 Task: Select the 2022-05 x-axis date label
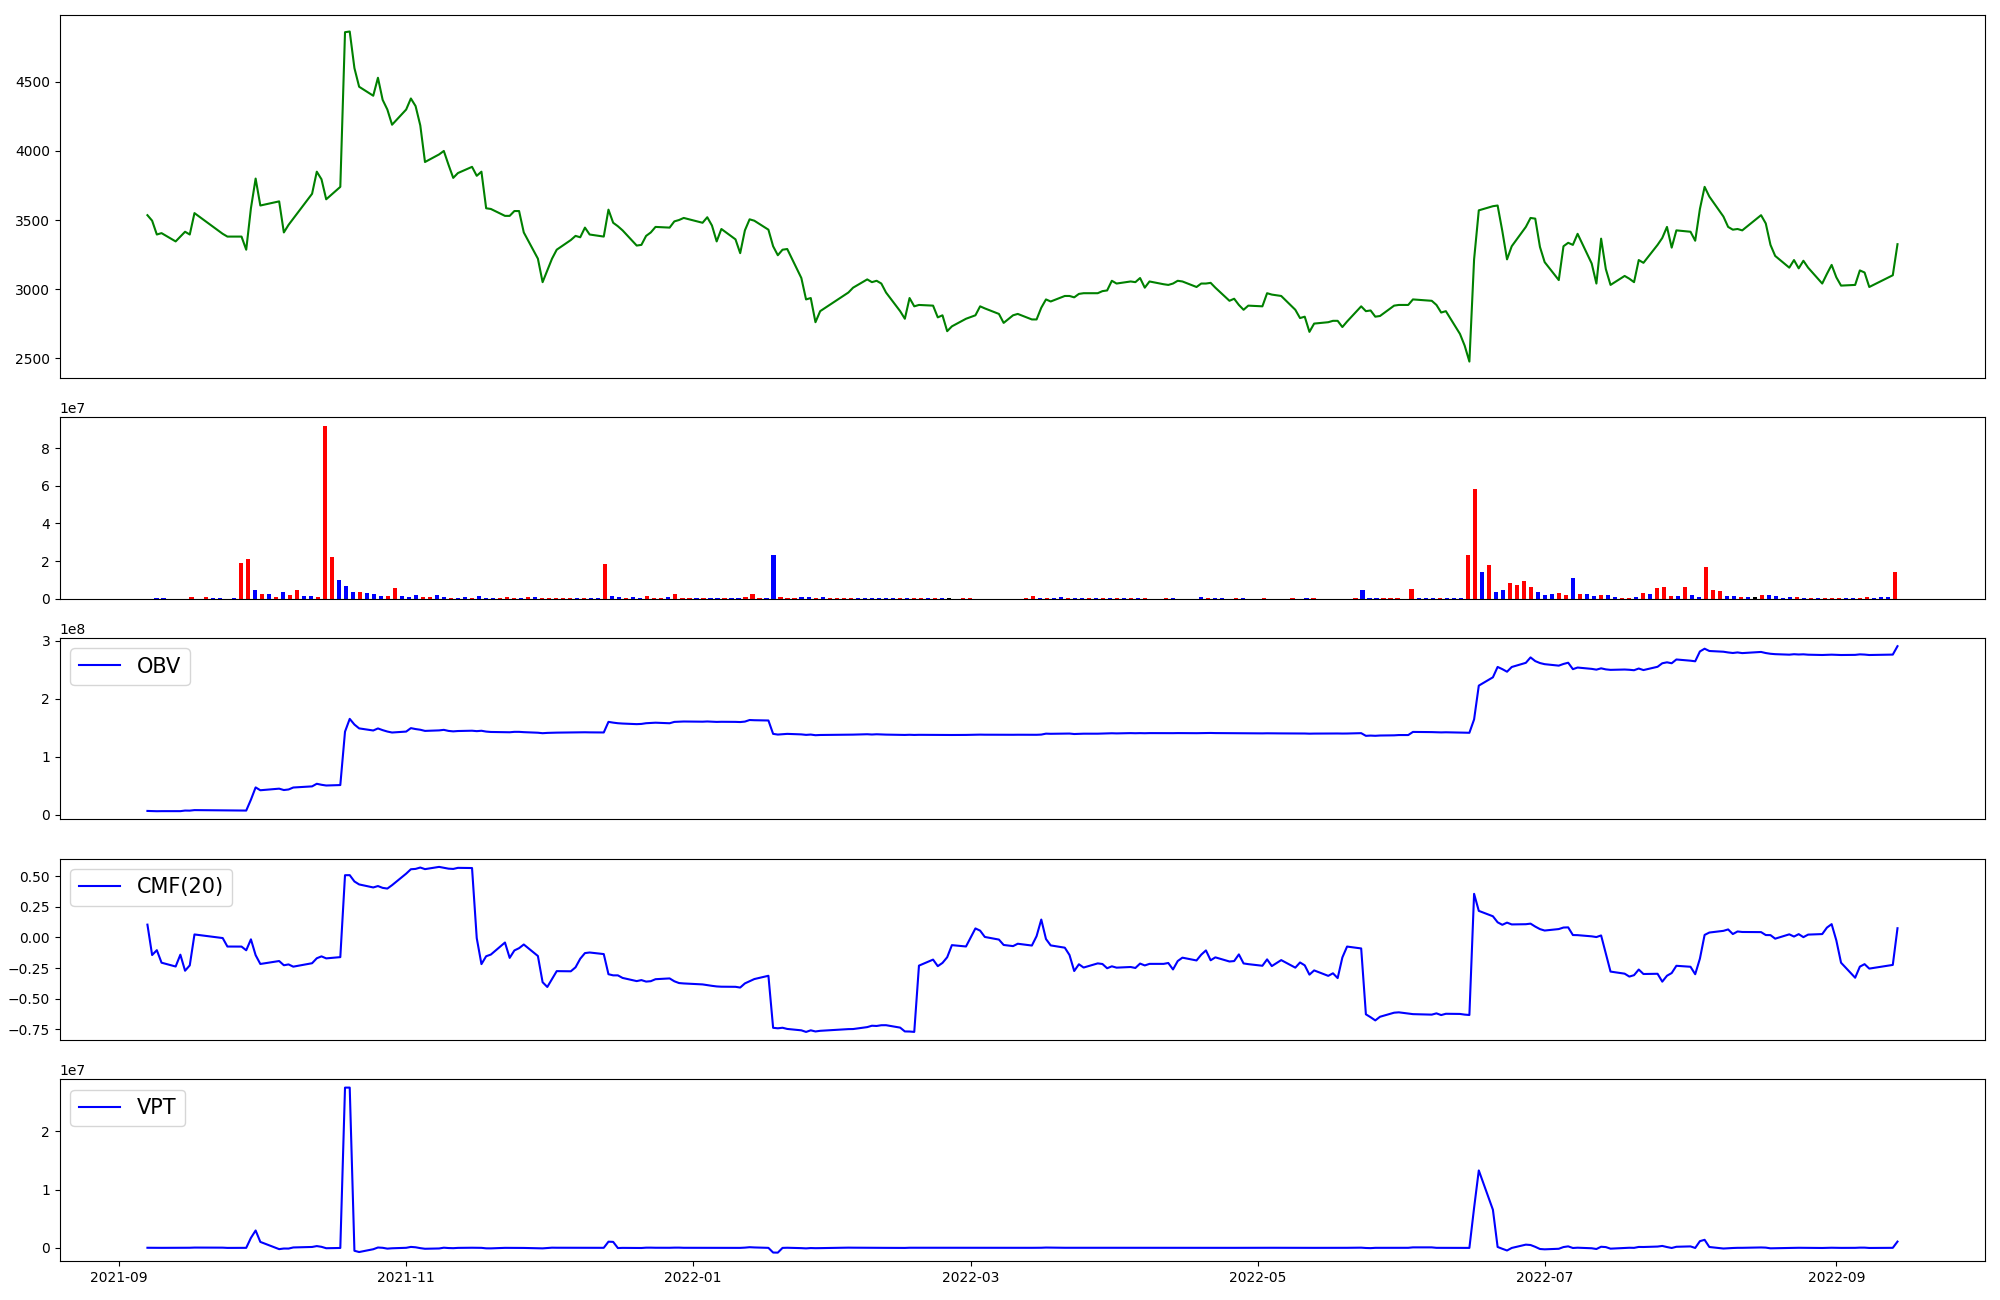click(1257, 1277)
